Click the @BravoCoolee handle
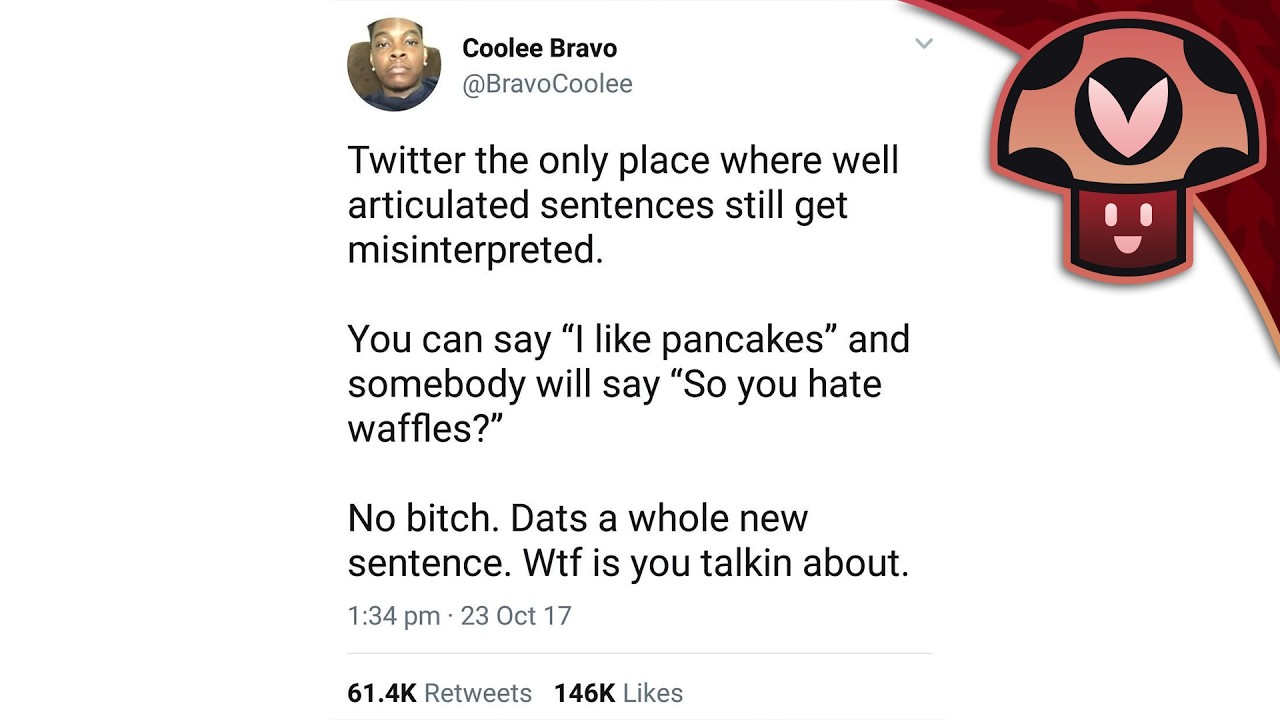 [x=547, y=84]
